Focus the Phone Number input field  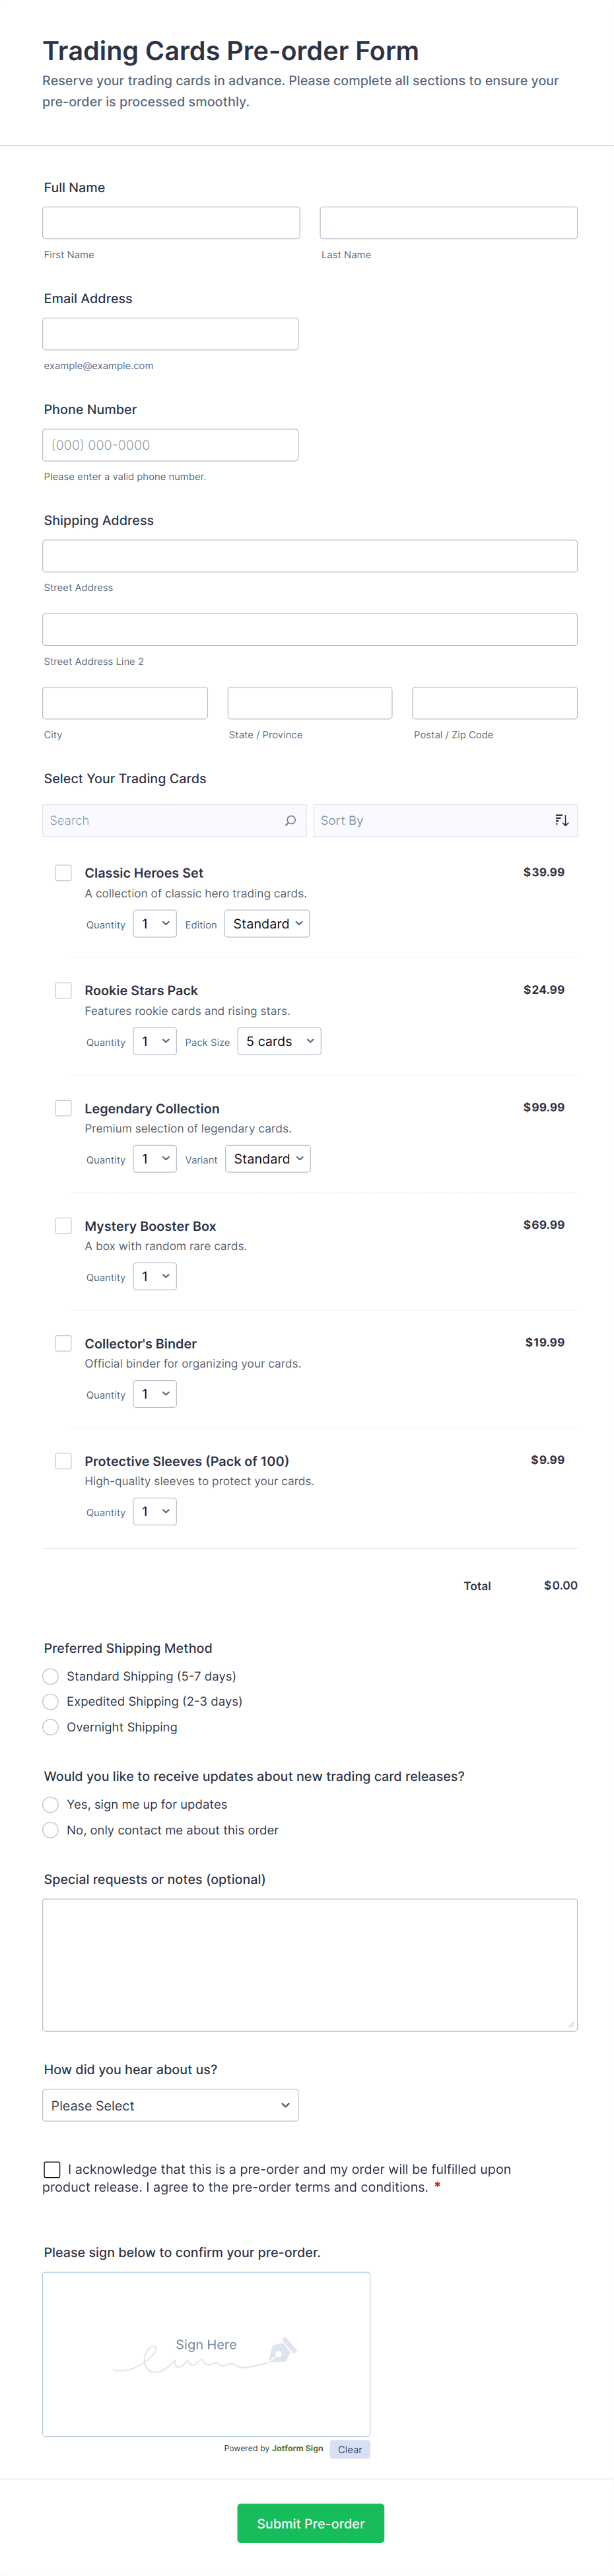pos(170,445)
